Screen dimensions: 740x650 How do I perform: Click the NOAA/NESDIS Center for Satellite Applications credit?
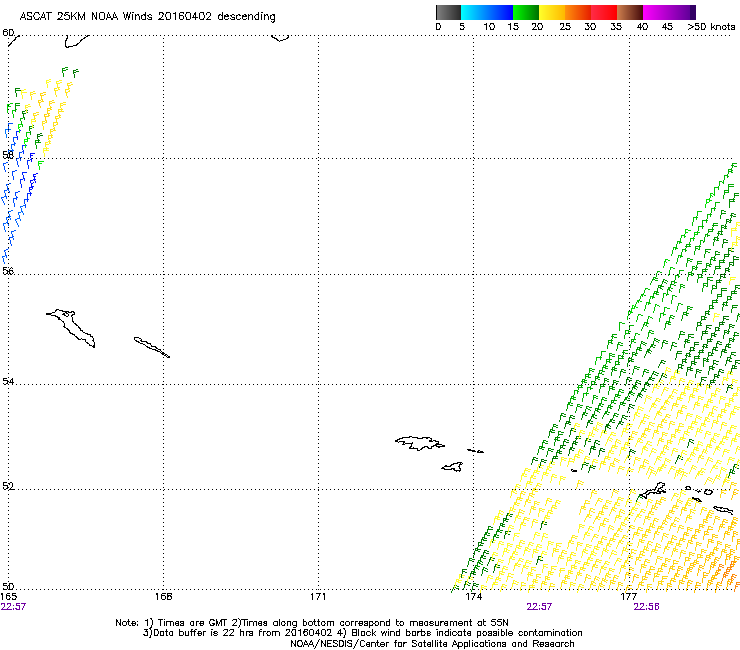point(432,644)
